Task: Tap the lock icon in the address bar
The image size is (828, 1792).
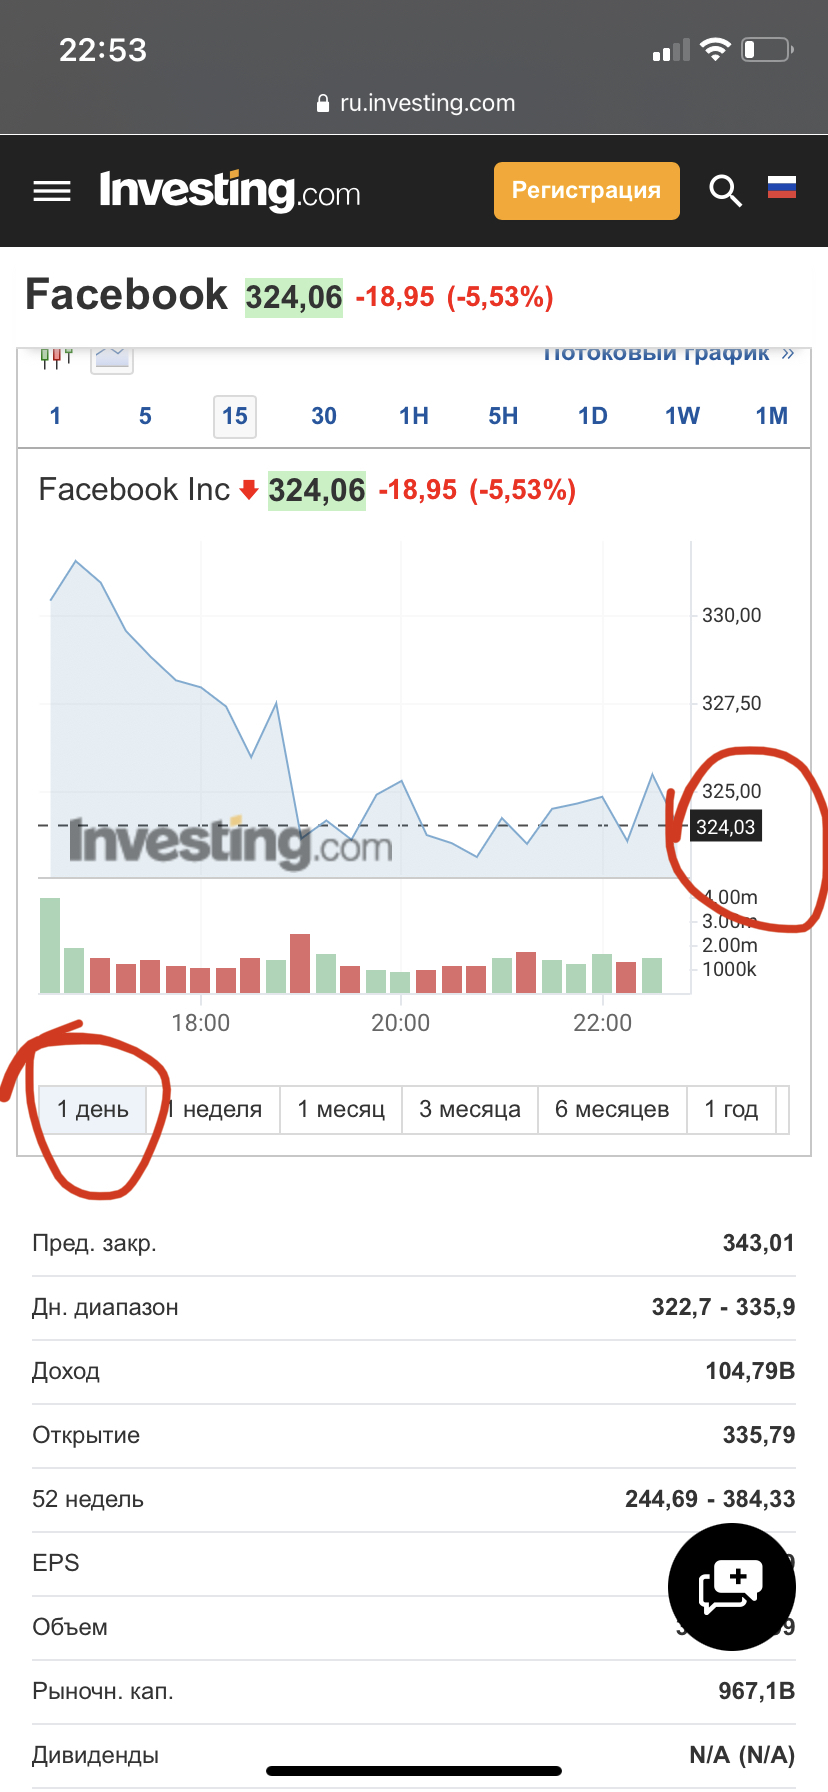Action: (322, 103)
